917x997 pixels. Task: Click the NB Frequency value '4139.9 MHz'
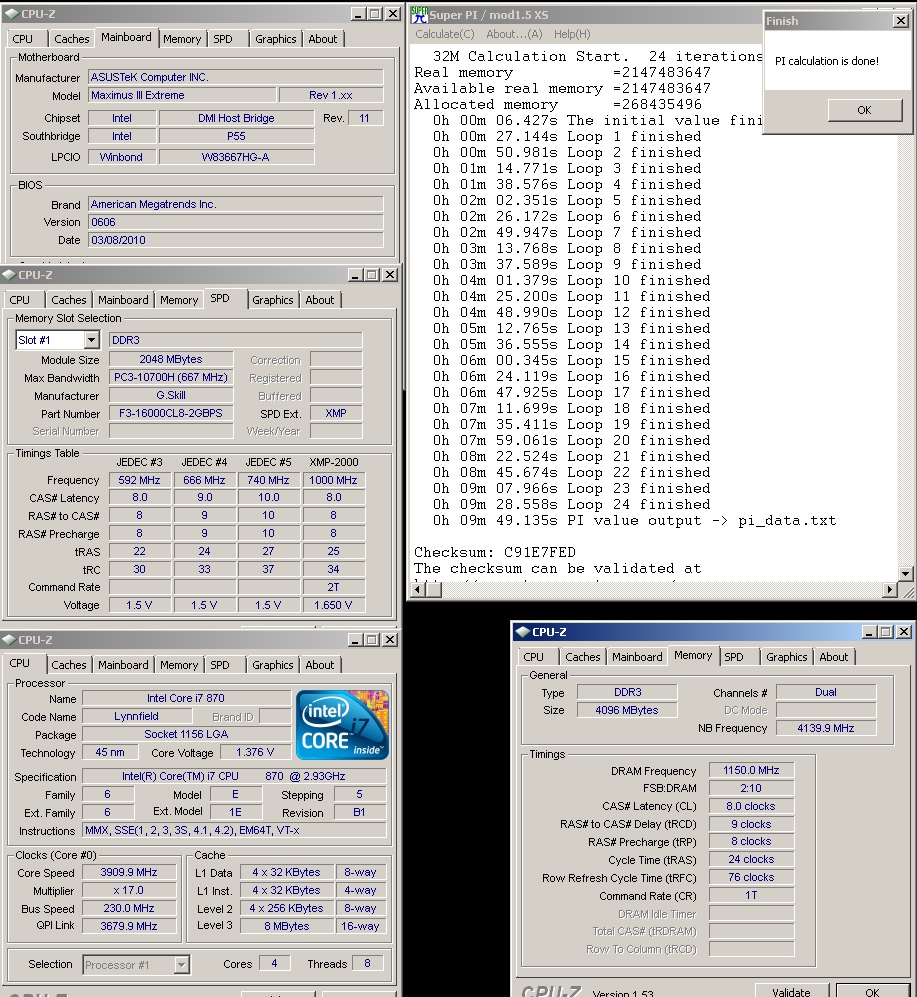[825, 728]
